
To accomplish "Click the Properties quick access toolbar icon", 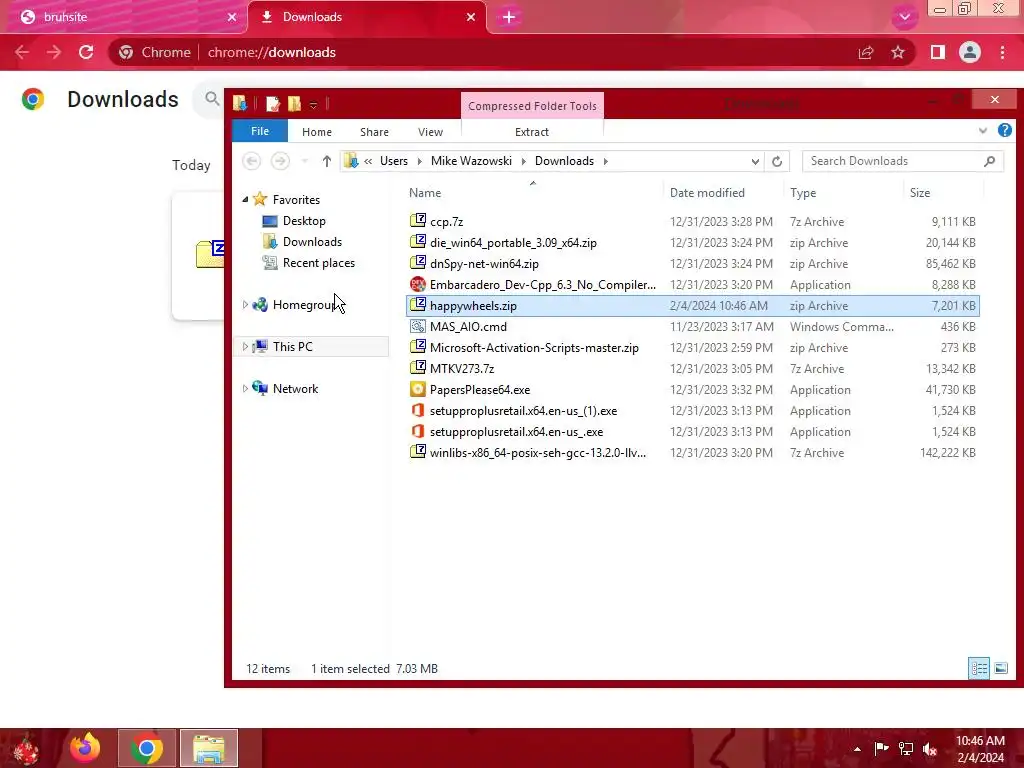I will pyautogui.click(x=273, y=103).
